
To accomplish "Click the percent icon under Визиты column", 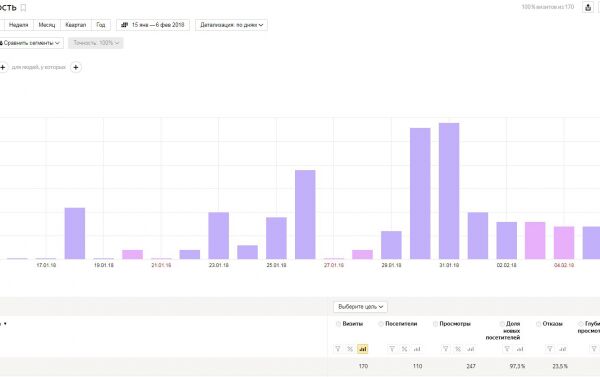I will point(350,349).
